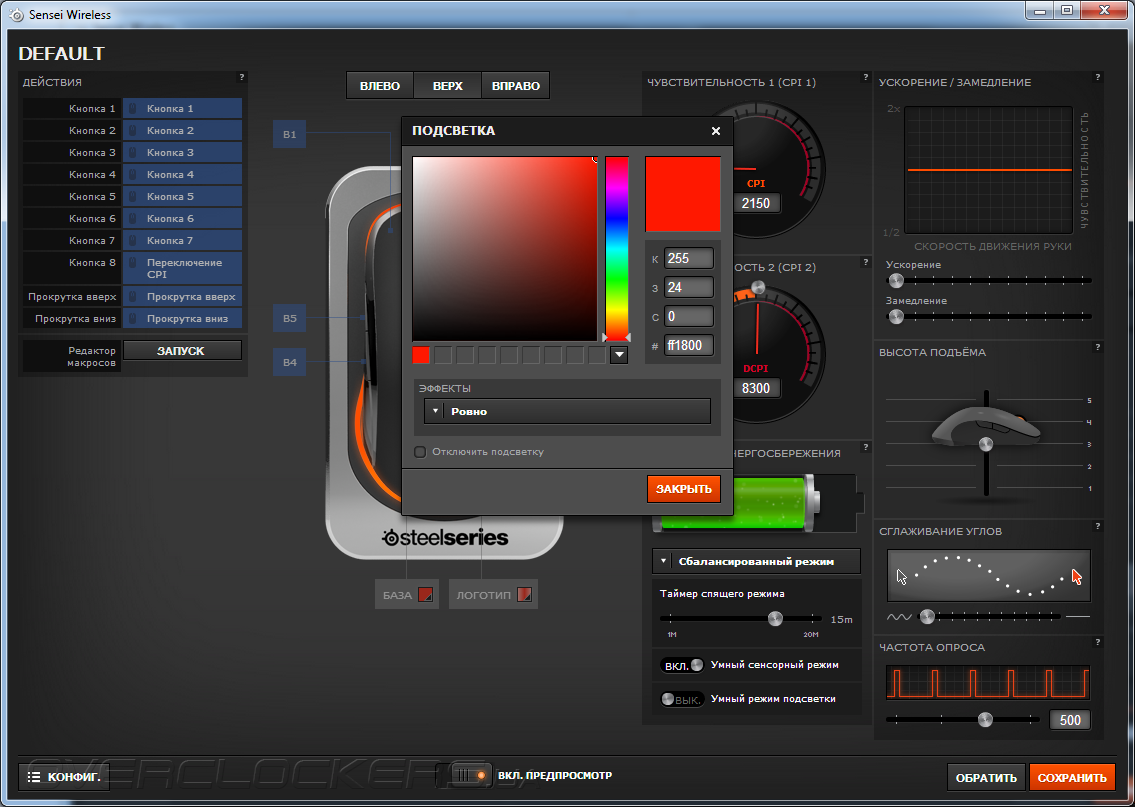Click the rainbow hue slider bar
1135x807 pixels.
point(617,248)
